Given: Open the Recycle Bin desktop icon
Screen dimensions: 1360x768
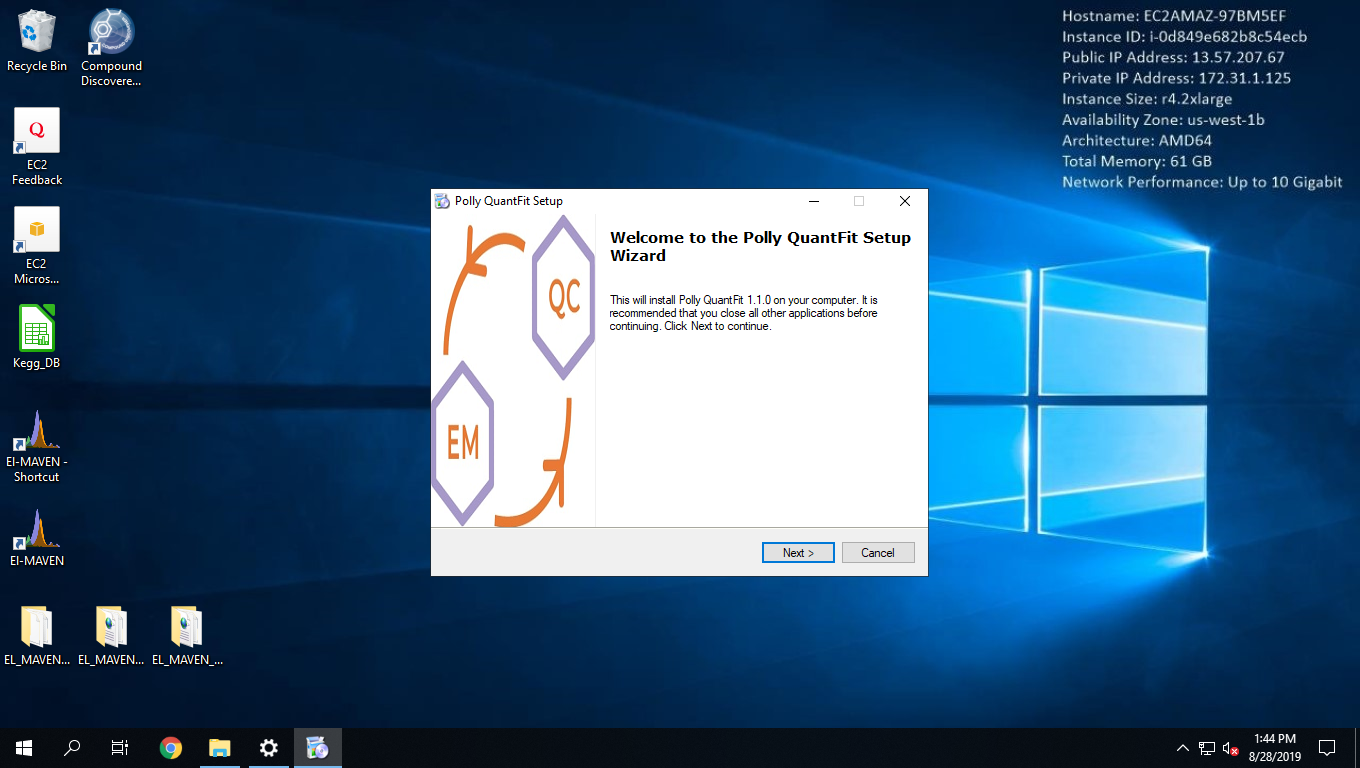Looking at the screenshot, I should pos(37,41).
